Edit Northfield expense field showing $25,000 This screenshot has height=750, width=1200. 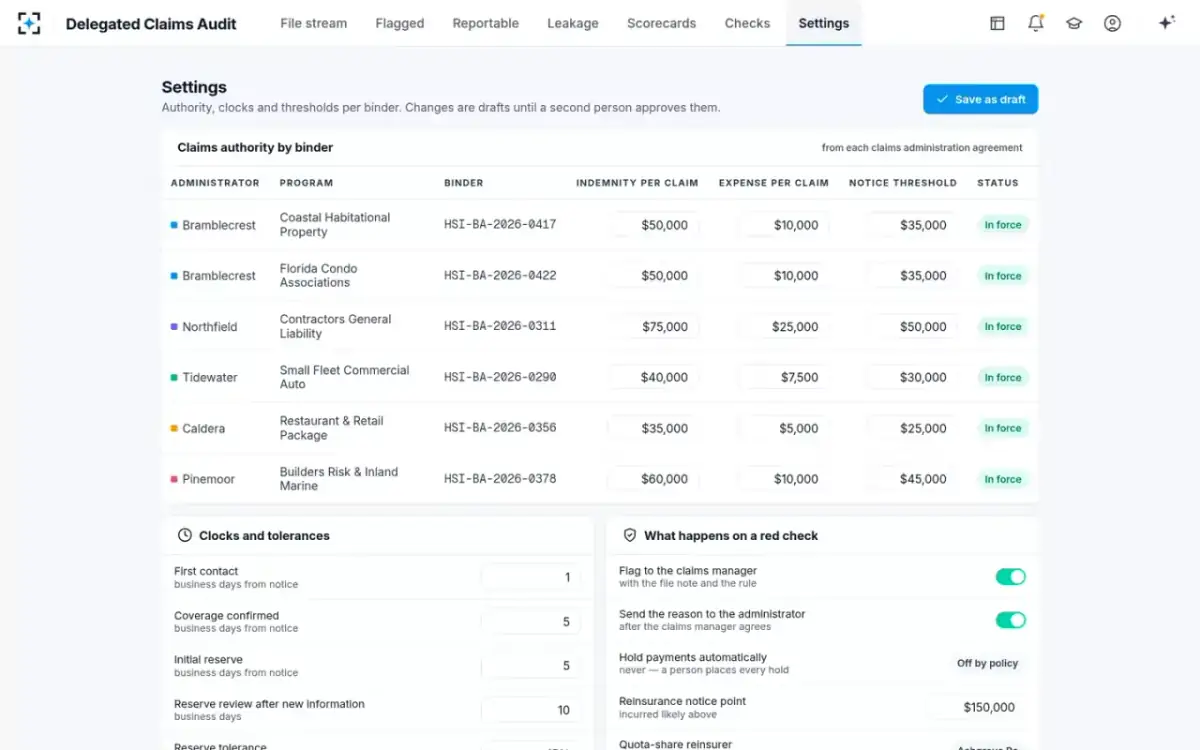pyautogui.click(x=784, y=327)
